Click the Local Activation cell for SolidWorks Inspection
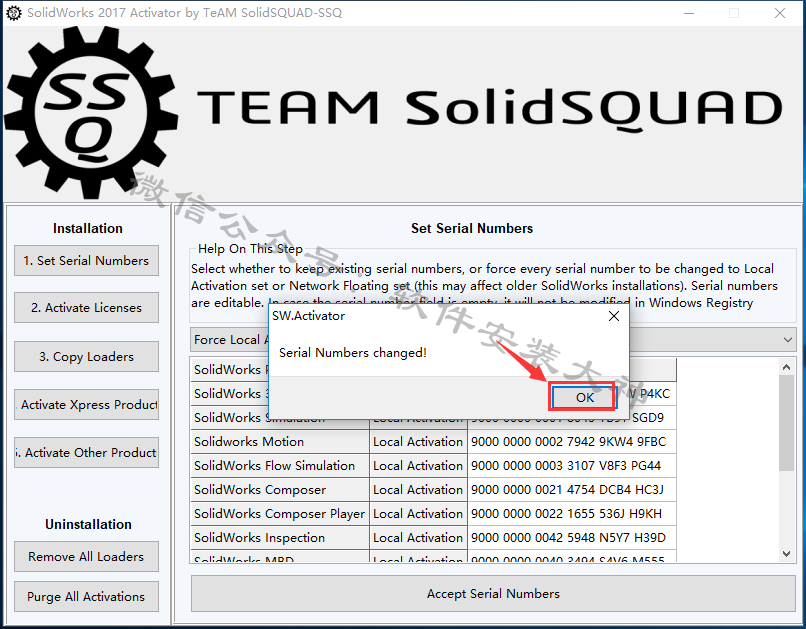The image size is (806, 629). (x=418, y=538)
